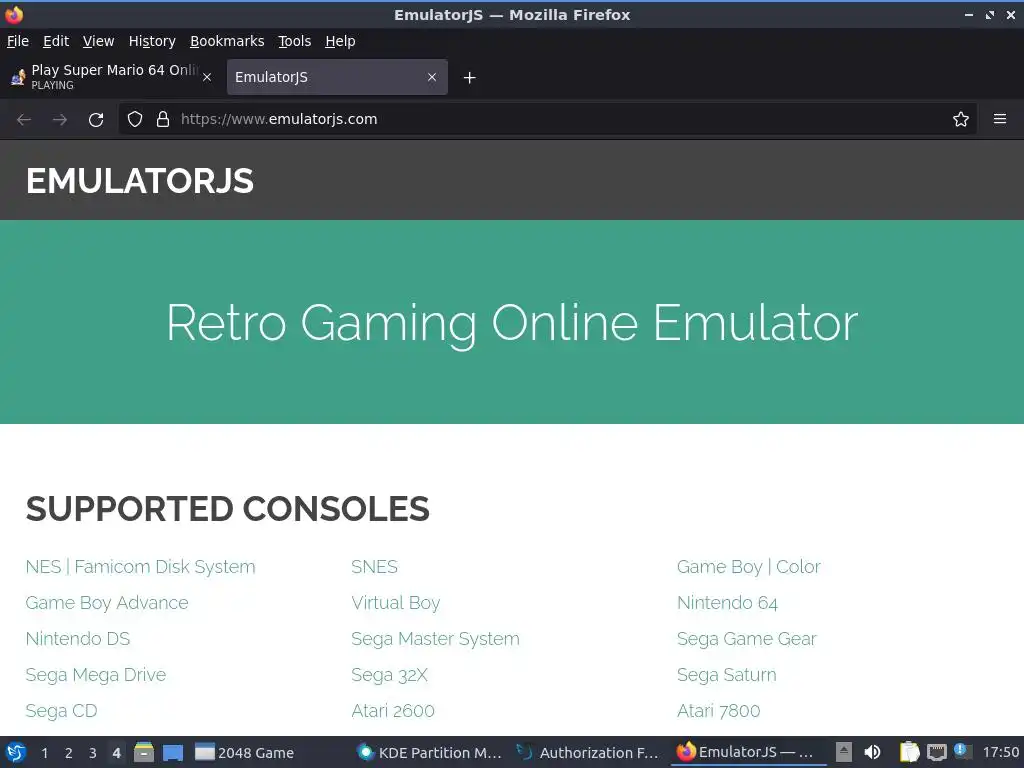Viewport: 1024px width, 768px height.
Task: Open the Help menu
Action: click(340, 41)
